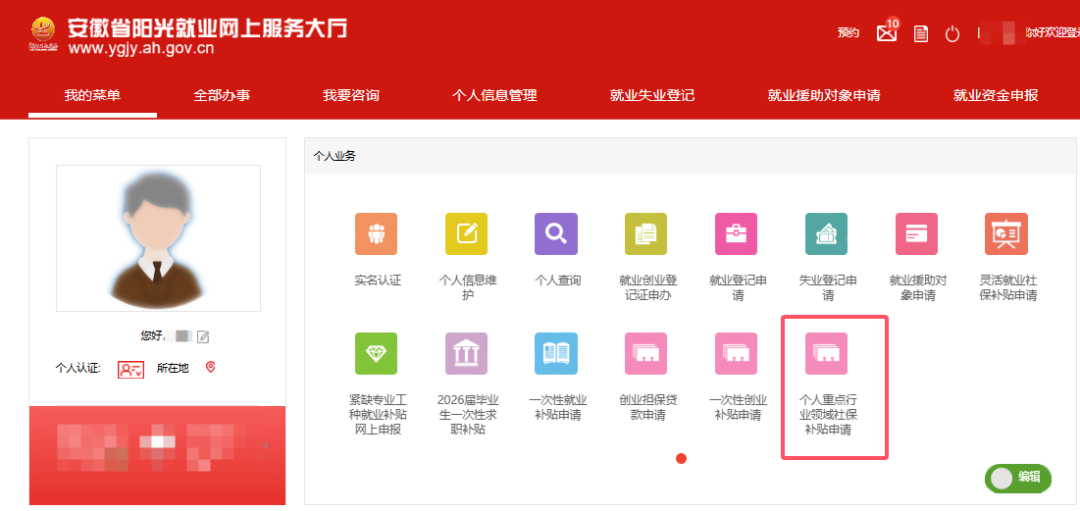Click the 所在地 location pin icon
1080x511 pixels.
click(211, 368)
